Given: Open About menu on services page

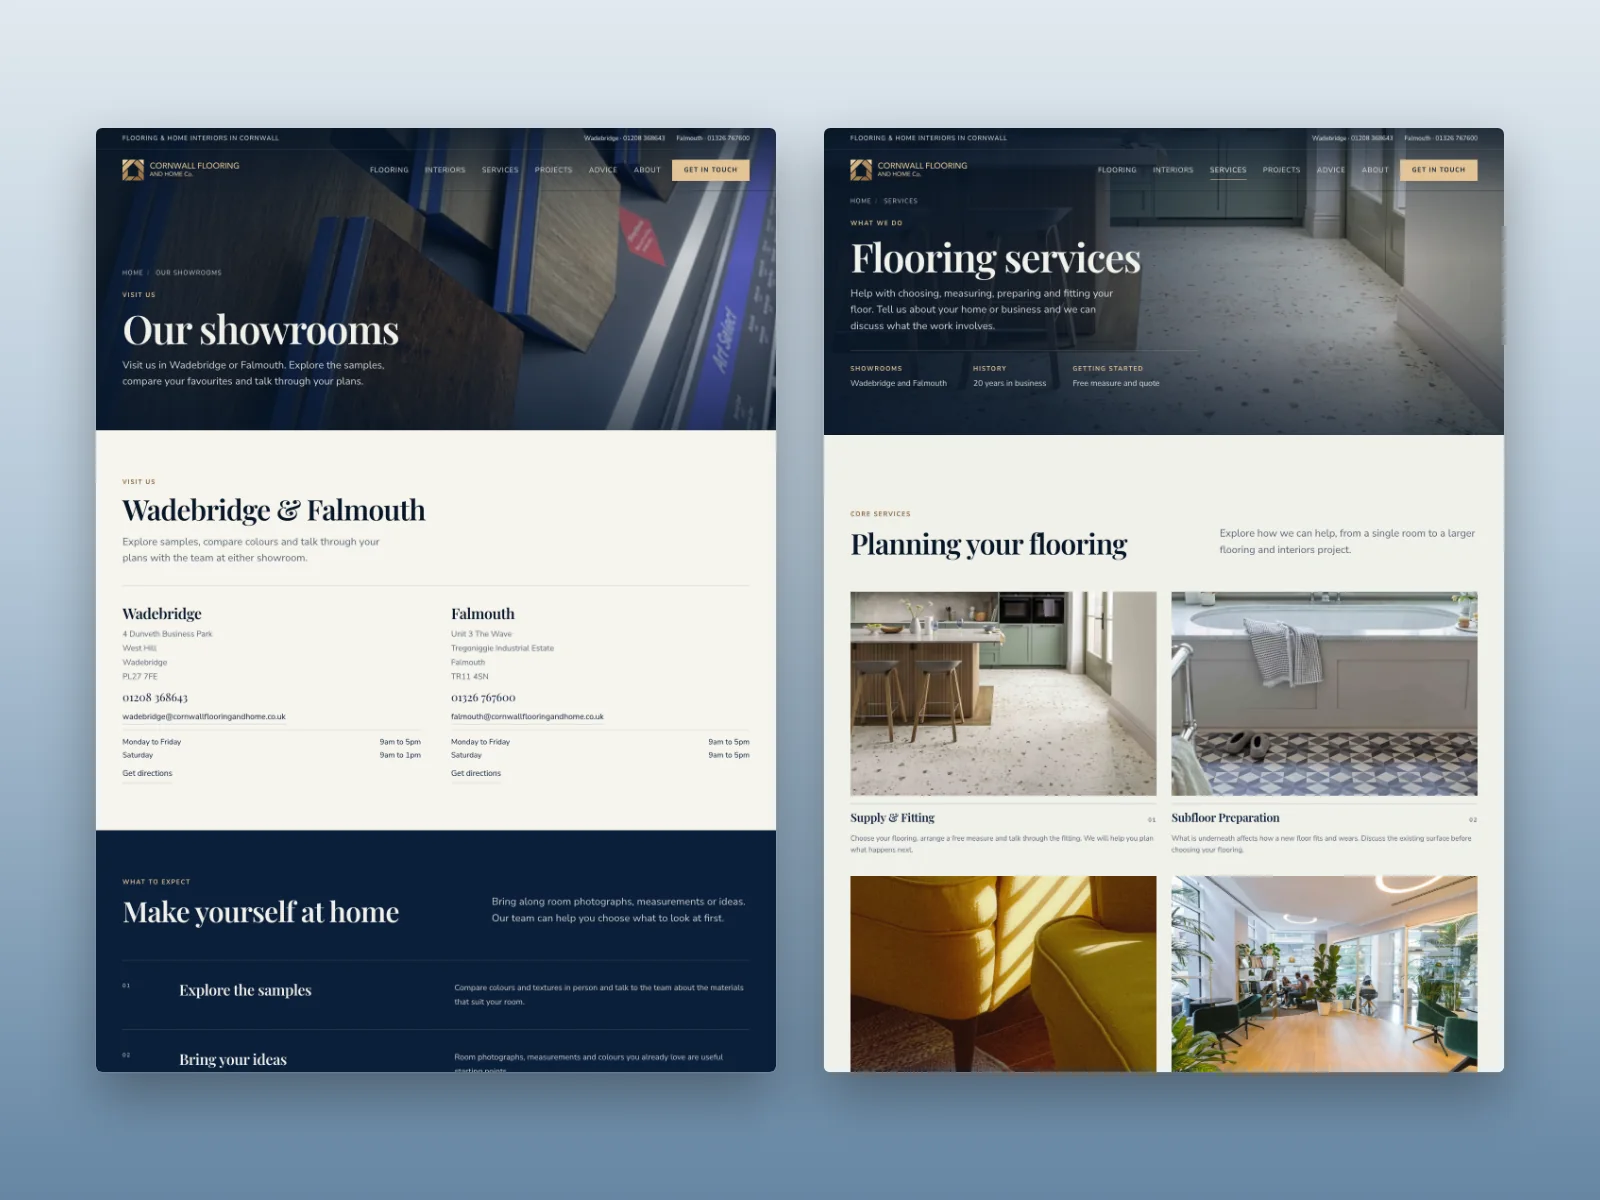Looking at the screenshot, I should tap(1375, 170).
